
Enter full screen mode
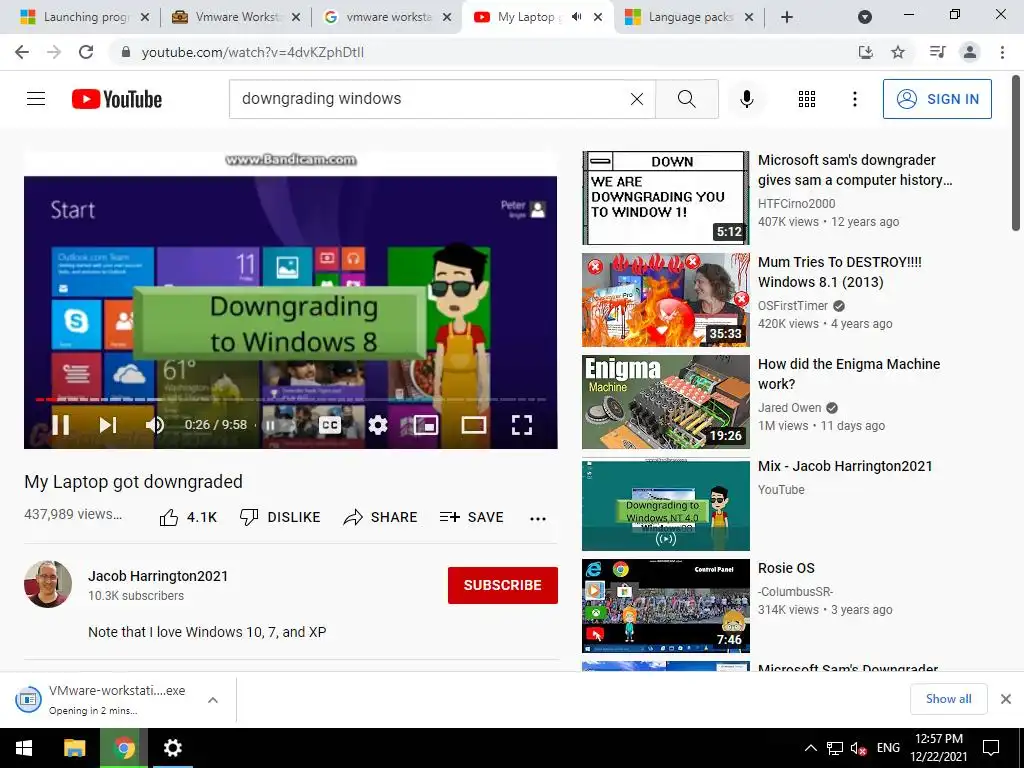point(521,425)
